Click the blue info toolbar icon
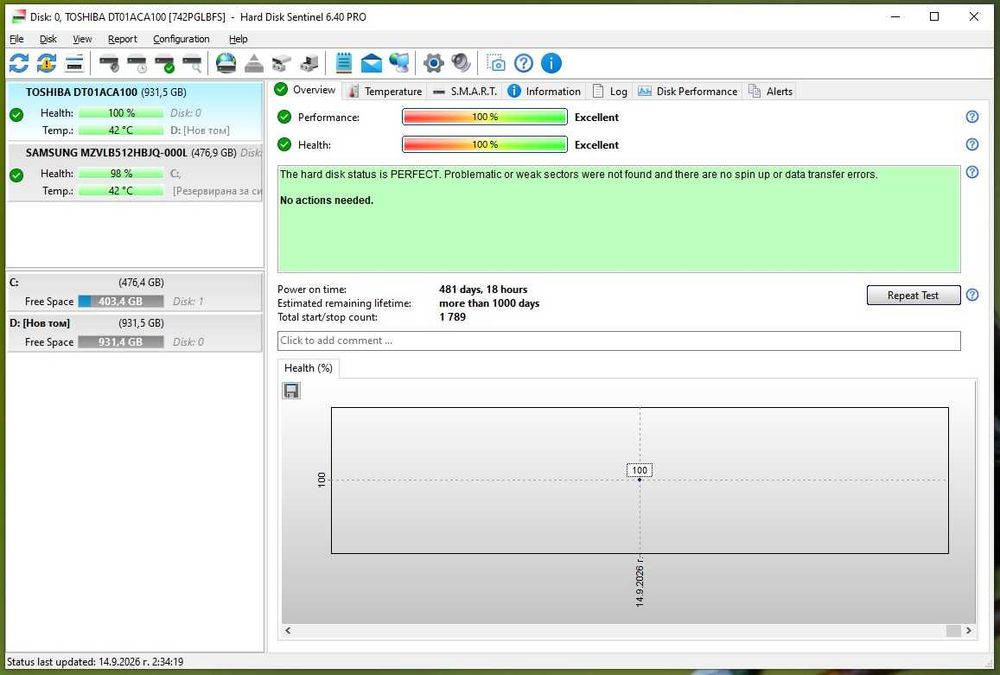Viewport: 1000px width, 675px height. [551, 63]
